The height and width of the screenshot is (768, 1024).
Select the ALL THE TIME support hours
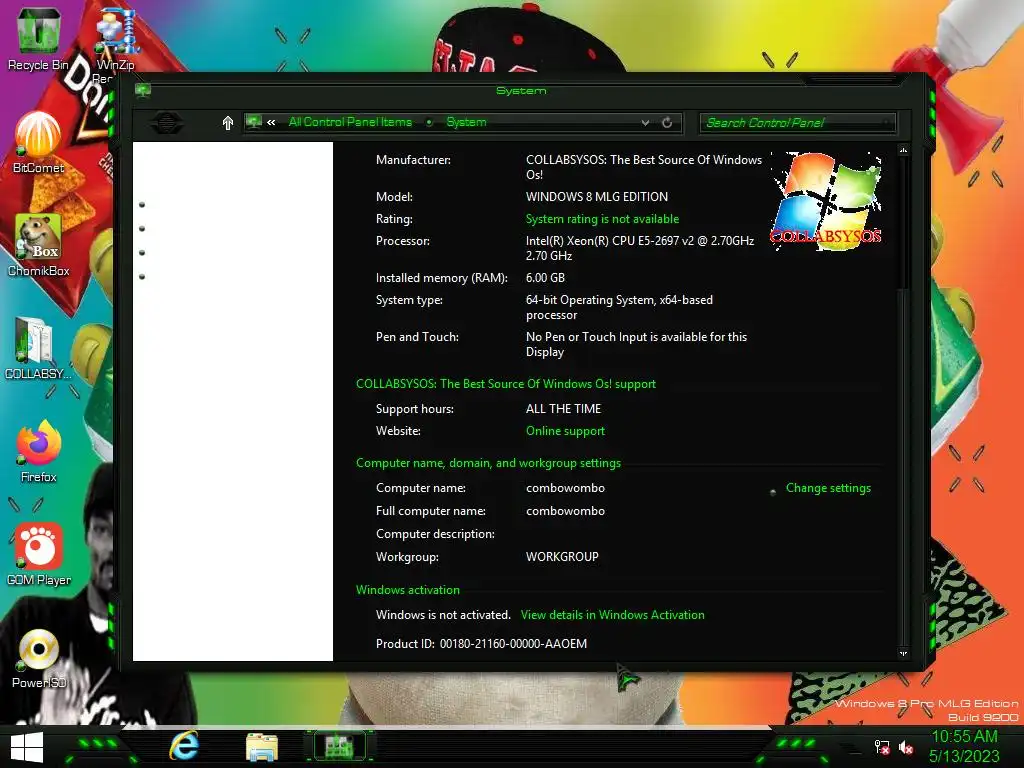[x=563, y=409]
